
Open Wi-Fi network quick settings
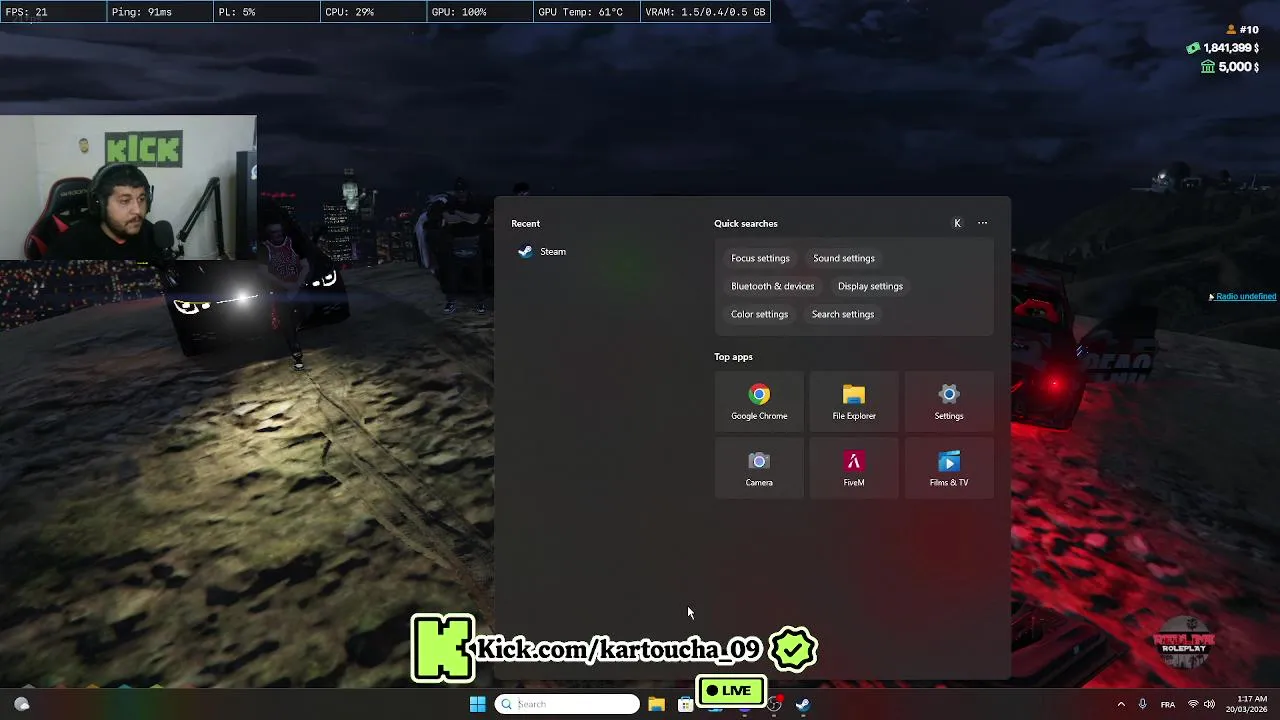1192,704
